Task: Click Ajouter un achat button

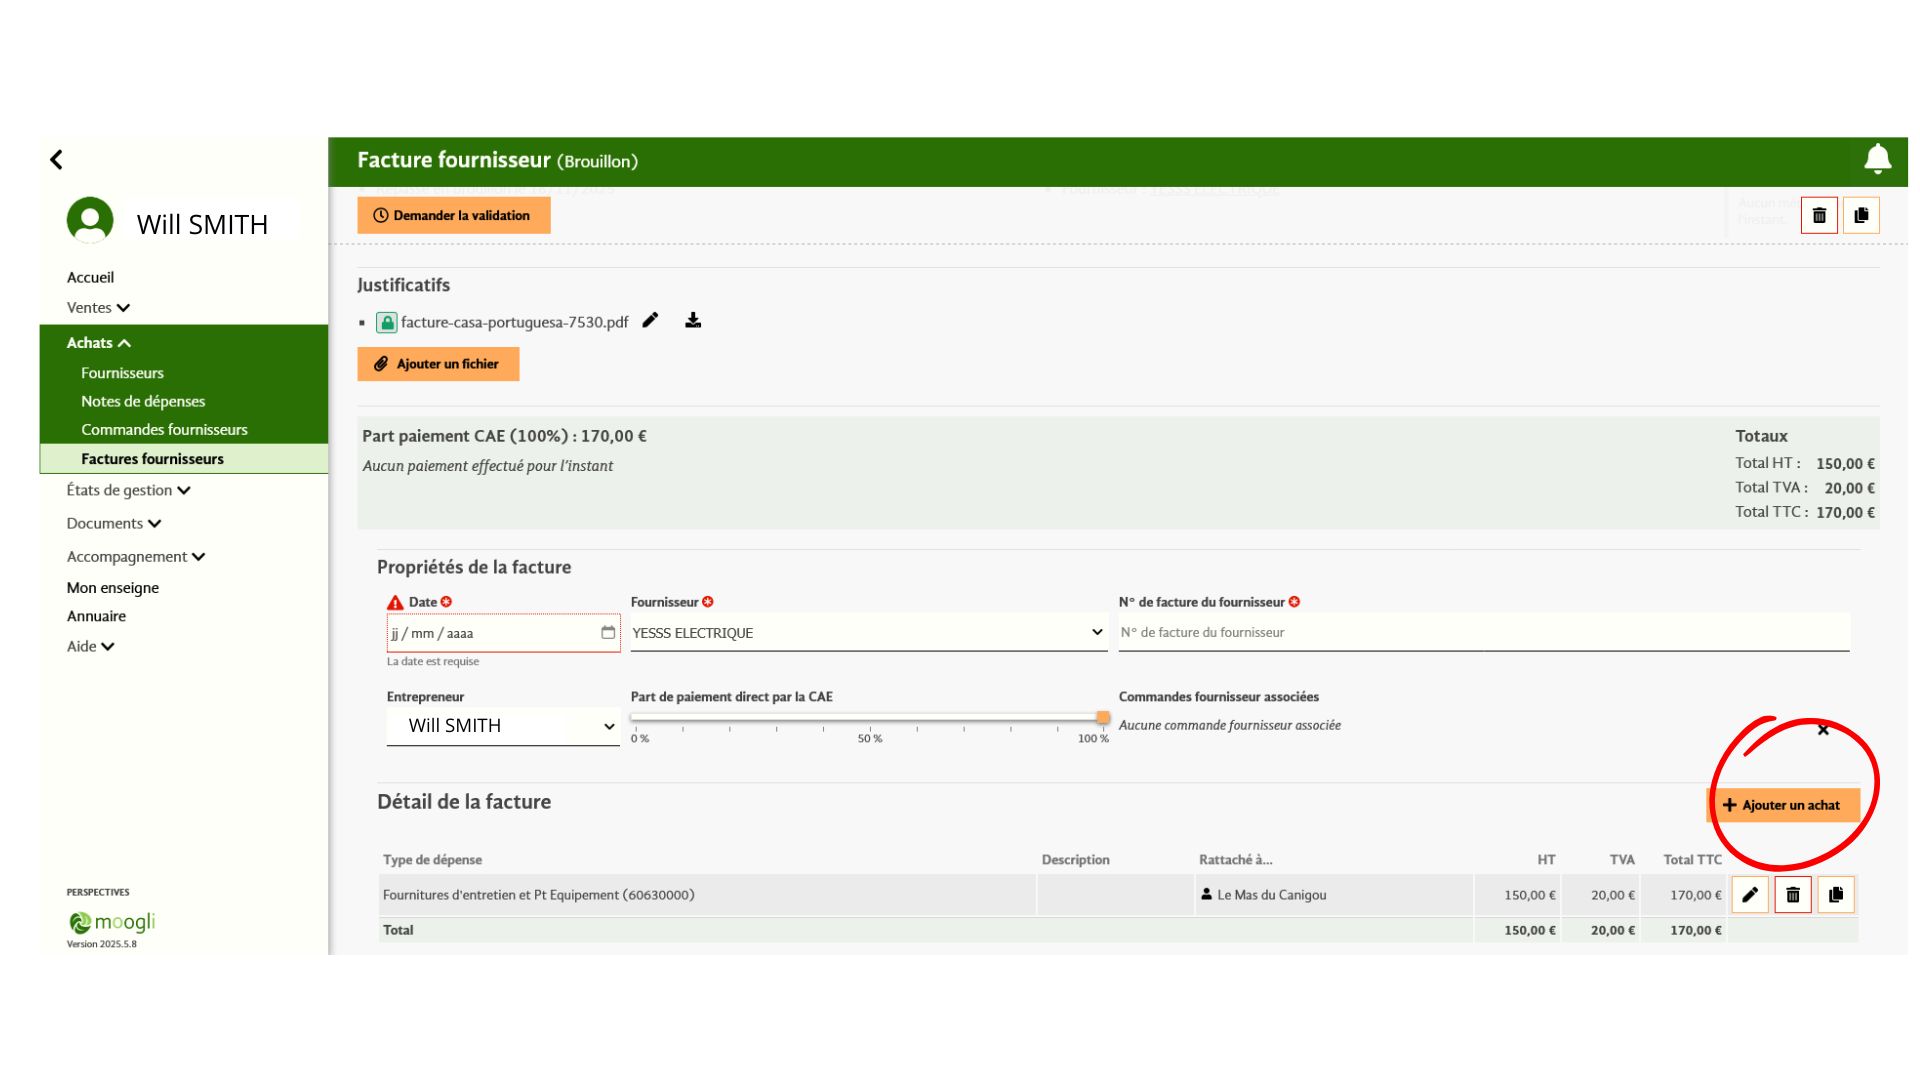Action: pos(1783,805)
